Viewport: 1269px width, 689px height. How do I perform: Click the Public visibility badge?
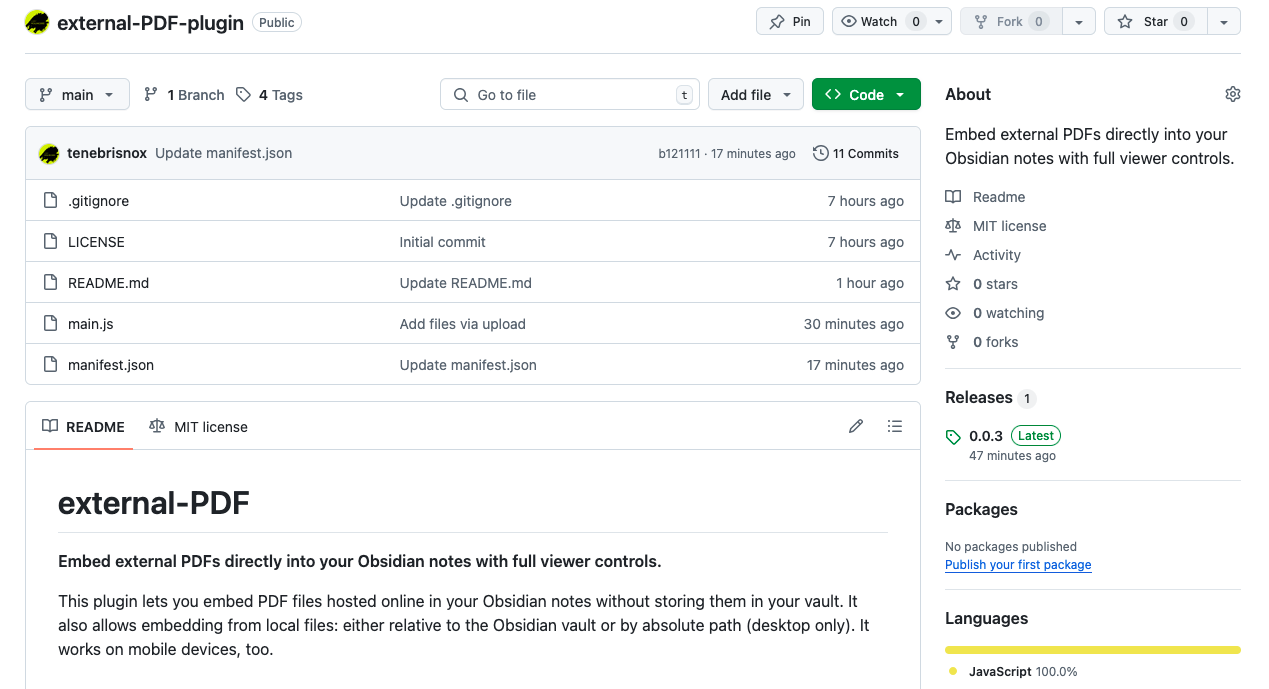click(277, 22)
